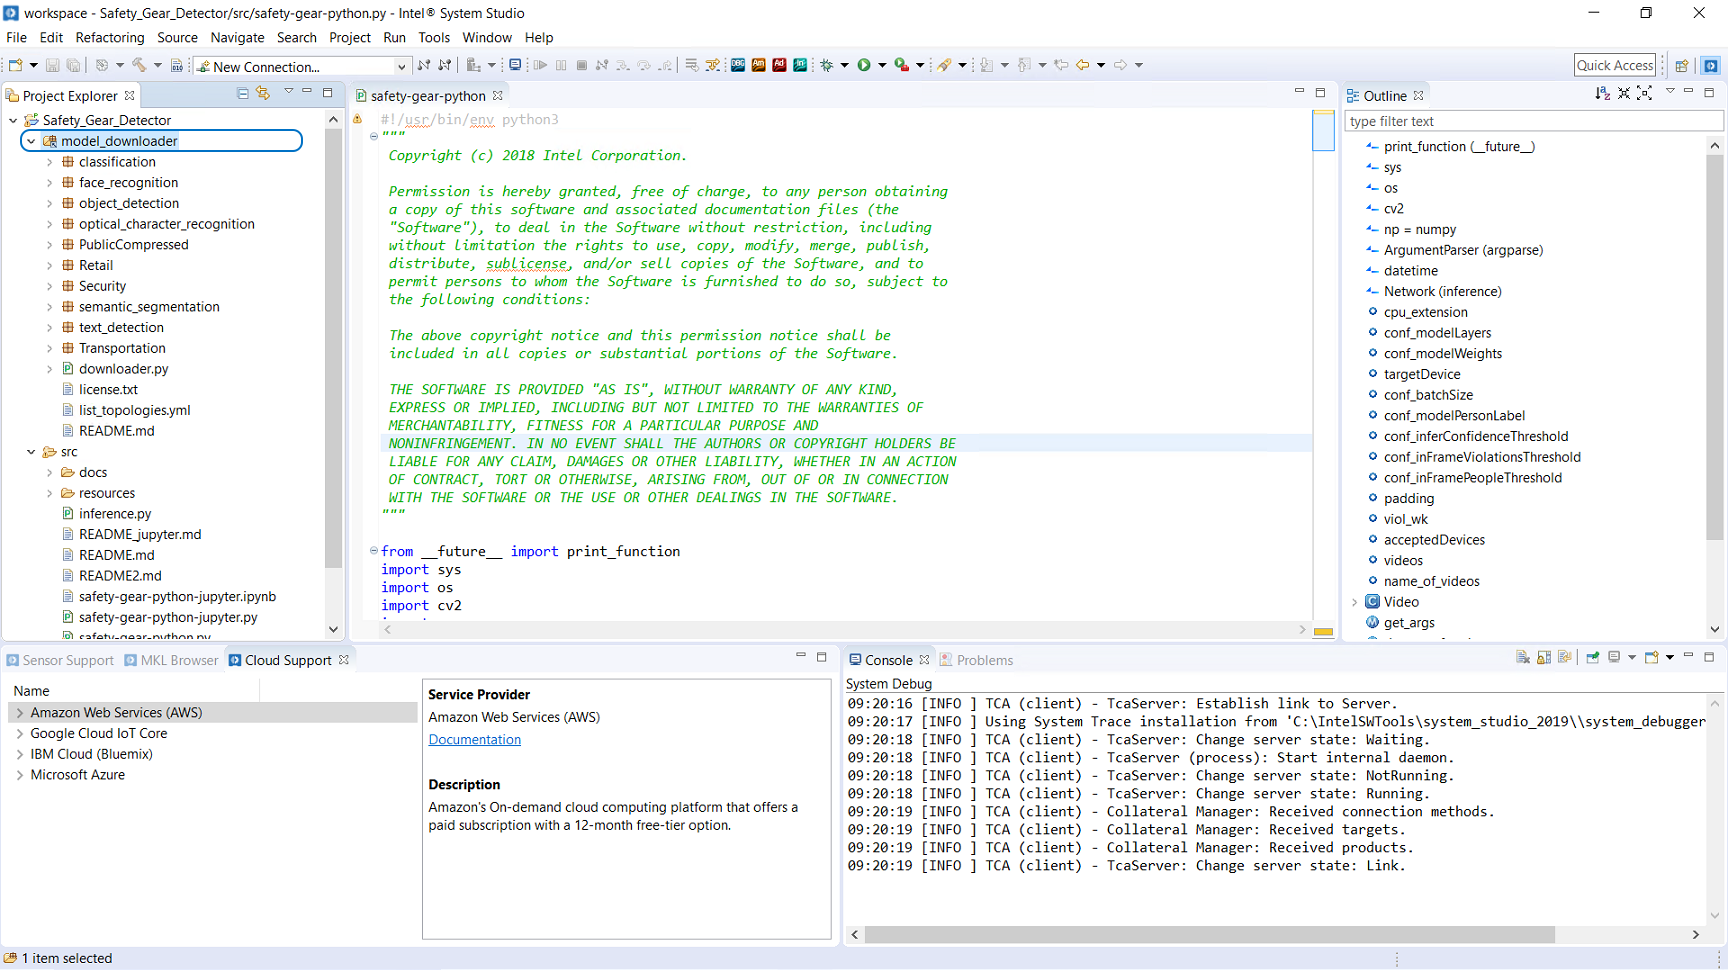Switch to the MKL Browser tab

tap(171, 660)
